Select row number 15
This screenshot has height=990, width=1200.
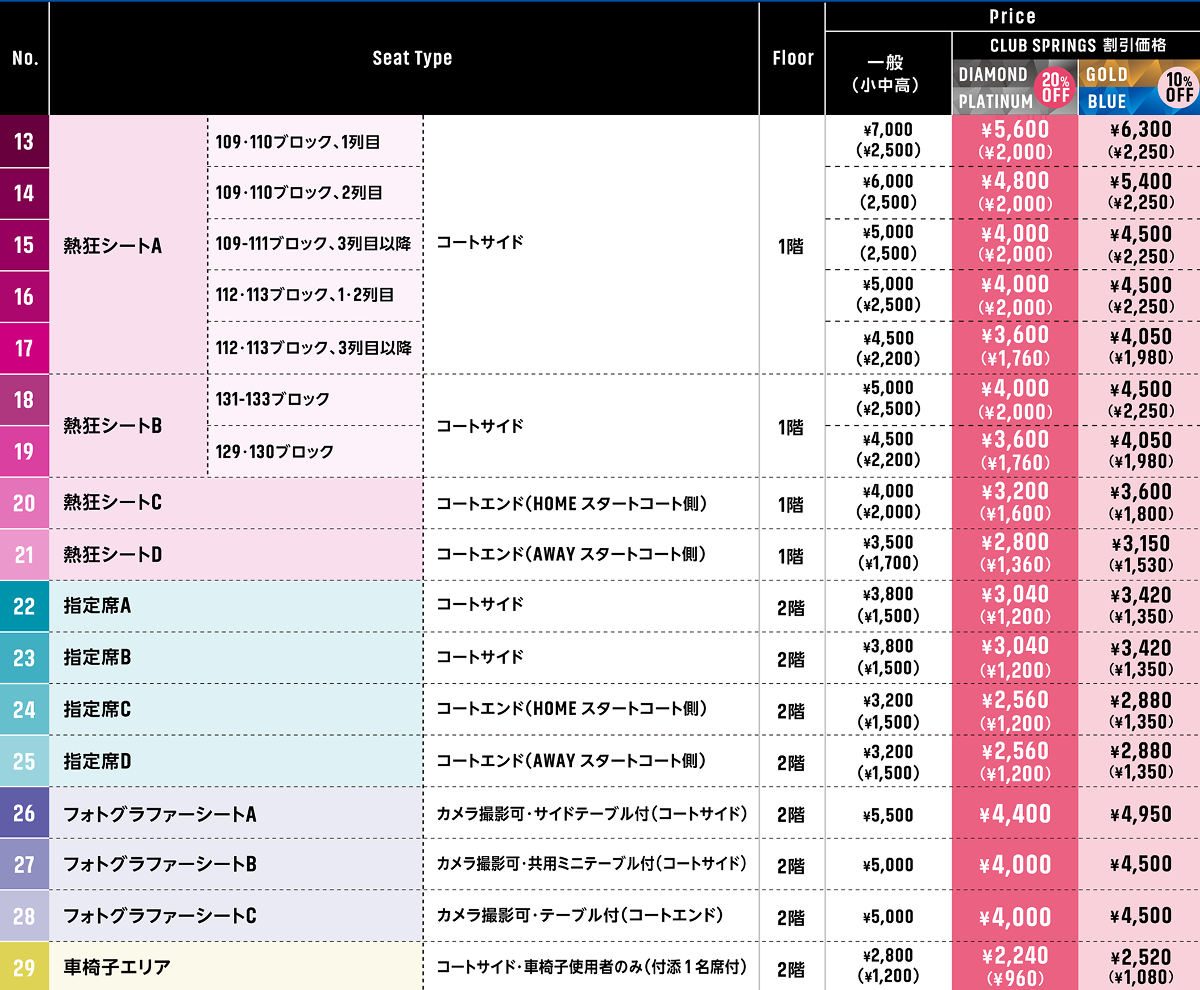click(24, 244)
